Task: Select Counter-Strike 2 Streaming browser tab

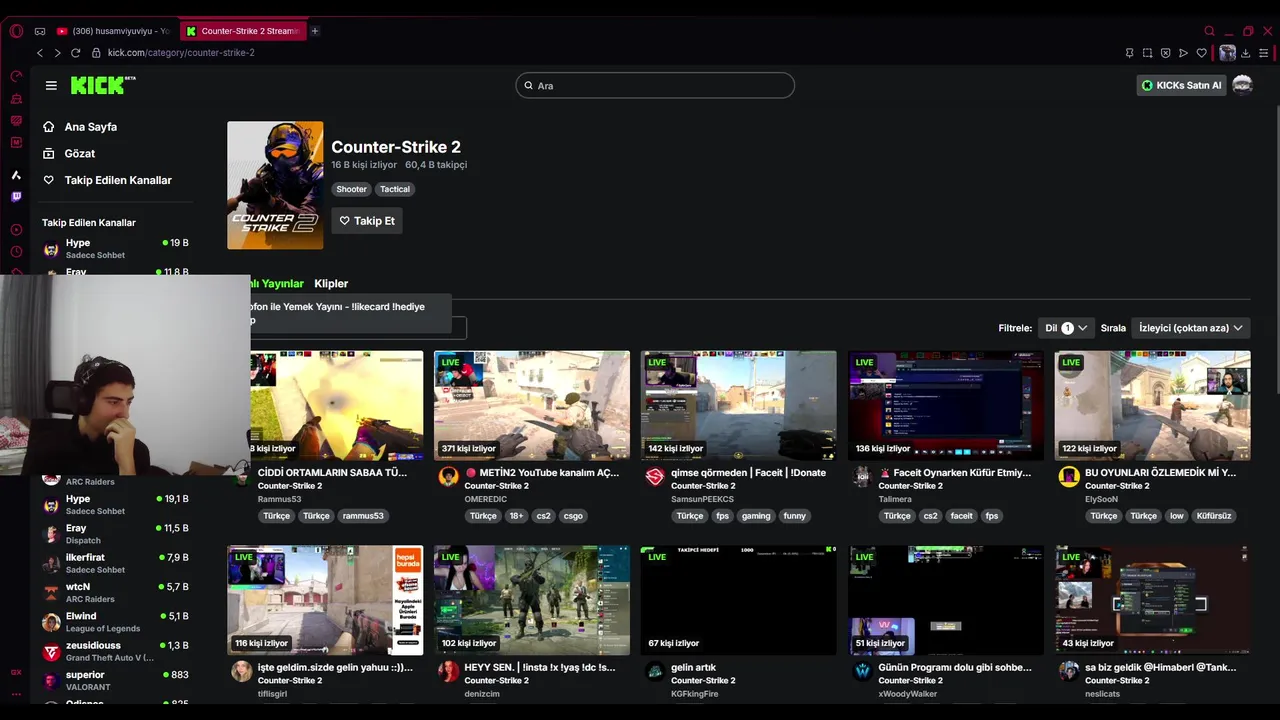Action: point(243,31)
